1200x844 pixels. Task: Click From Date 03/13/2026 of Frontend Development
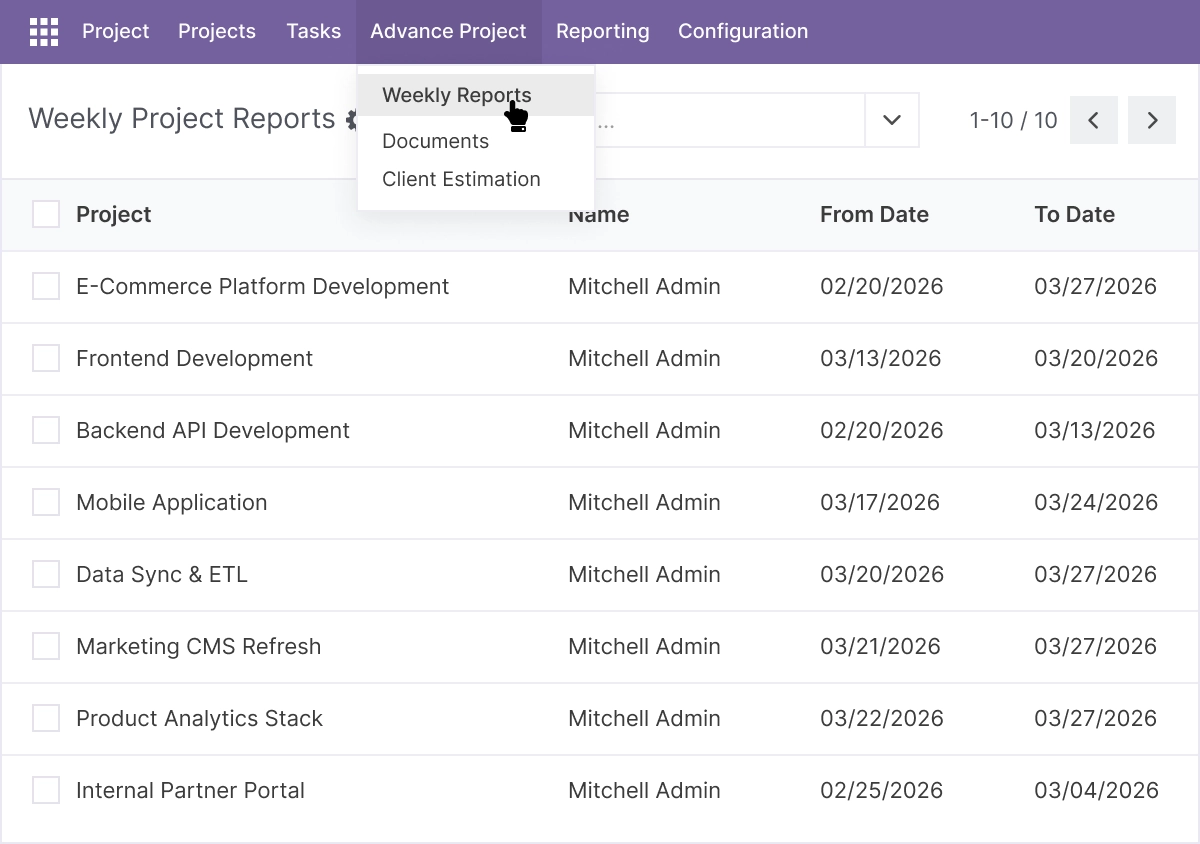point(881,358)
